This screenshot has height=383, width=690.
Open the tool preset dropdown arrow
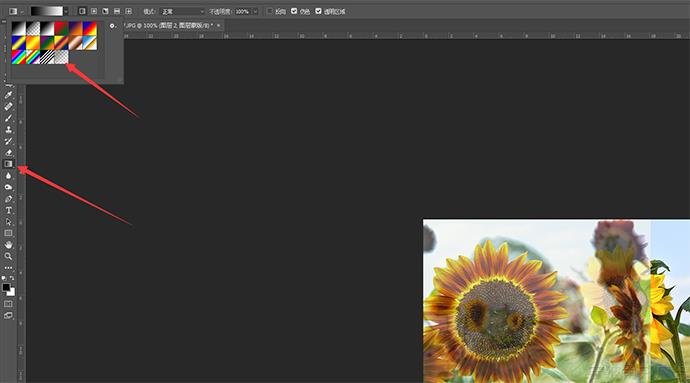tap(22, 11)
